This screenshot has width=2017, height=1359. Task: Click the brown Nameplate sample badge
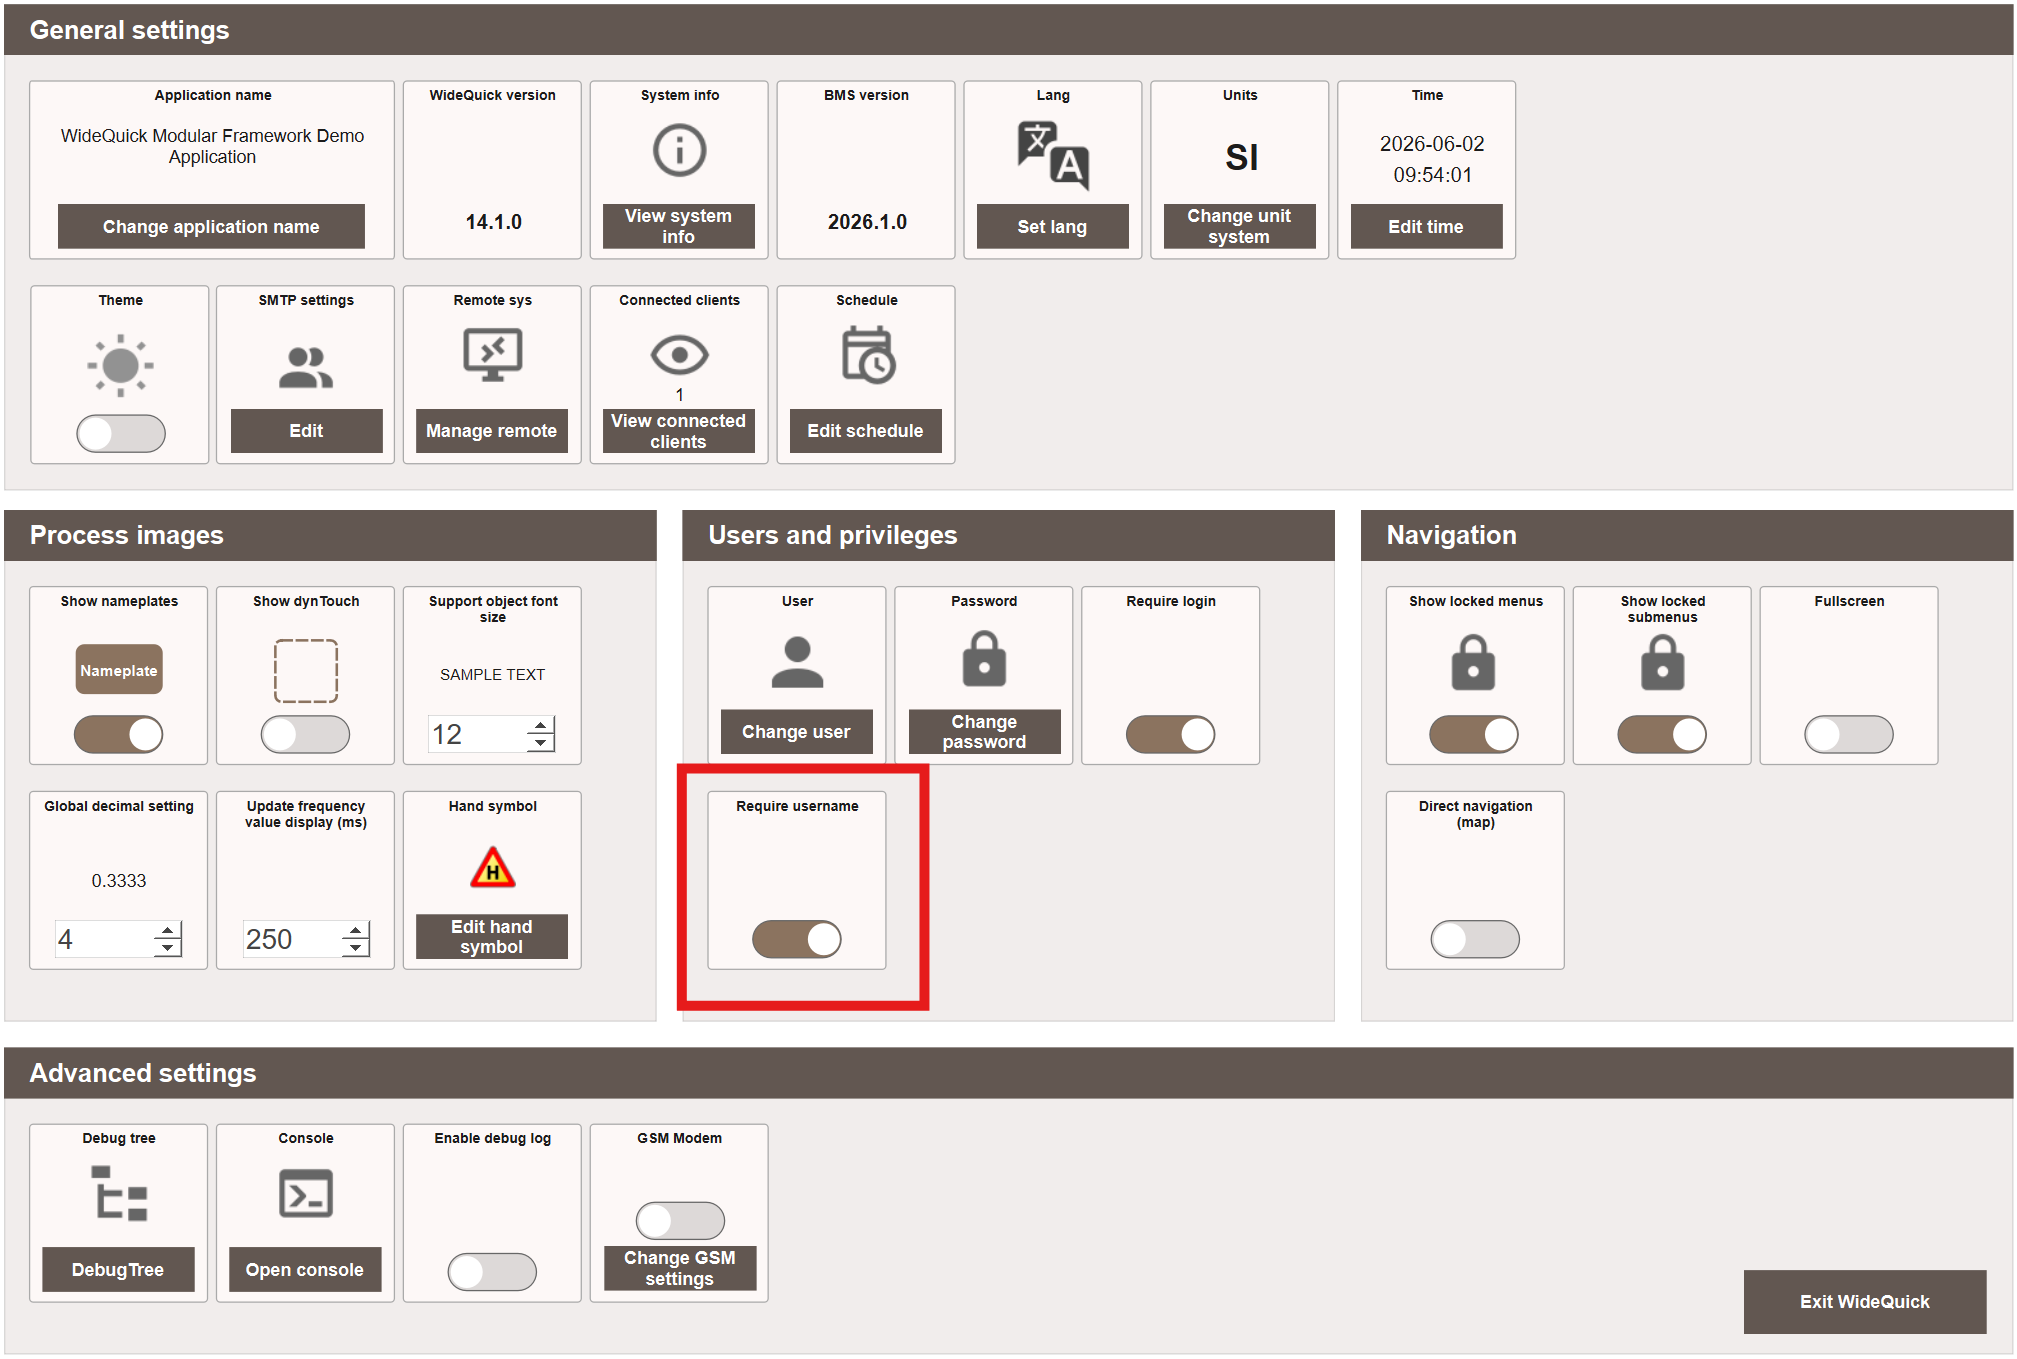point(119,670)
